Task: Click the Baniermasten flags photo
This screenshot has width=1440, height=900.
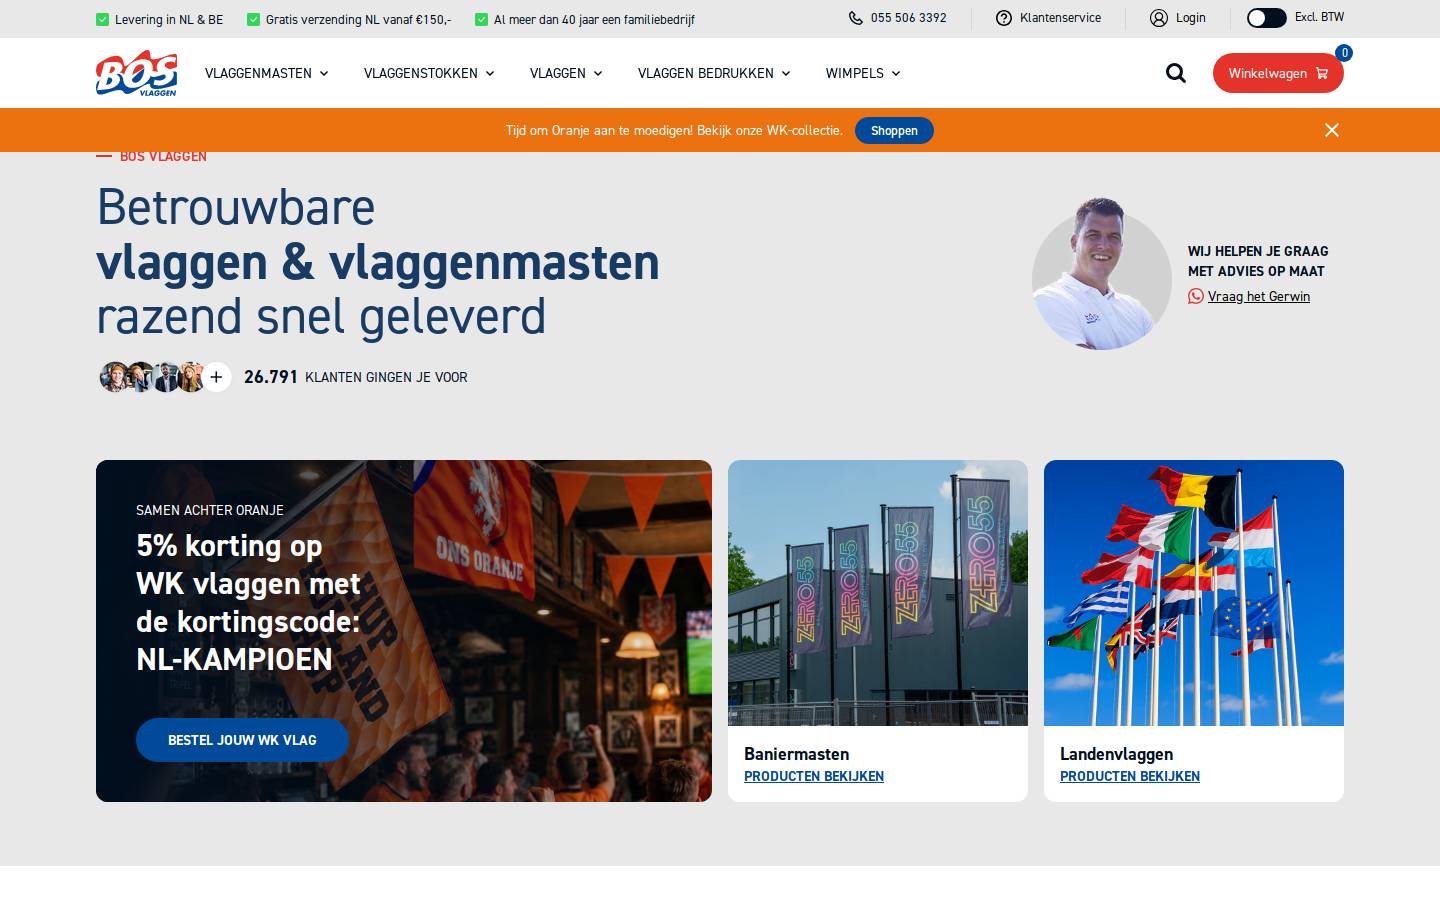Action: pos(878,593)
